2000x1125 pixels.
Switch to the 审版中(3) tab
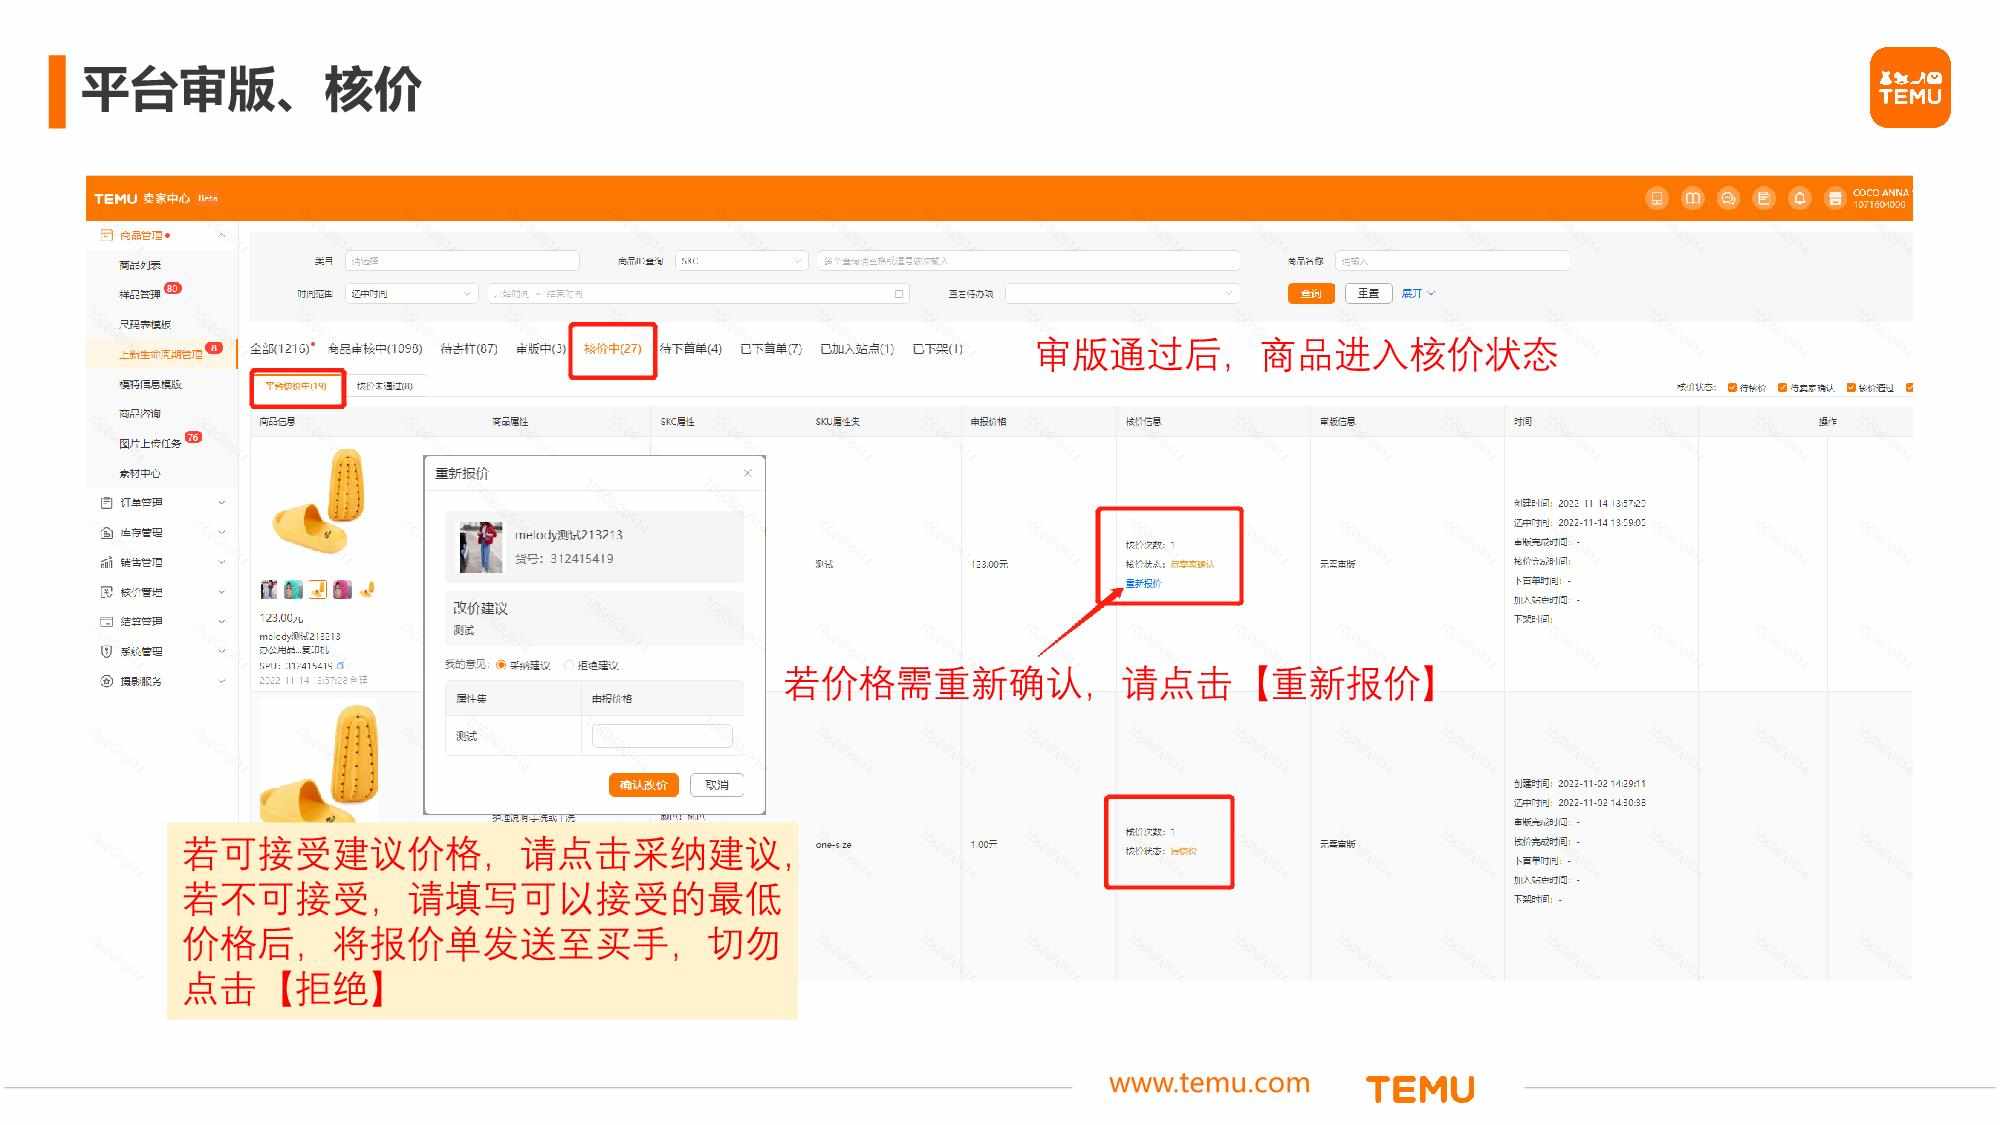click(541, 348)
